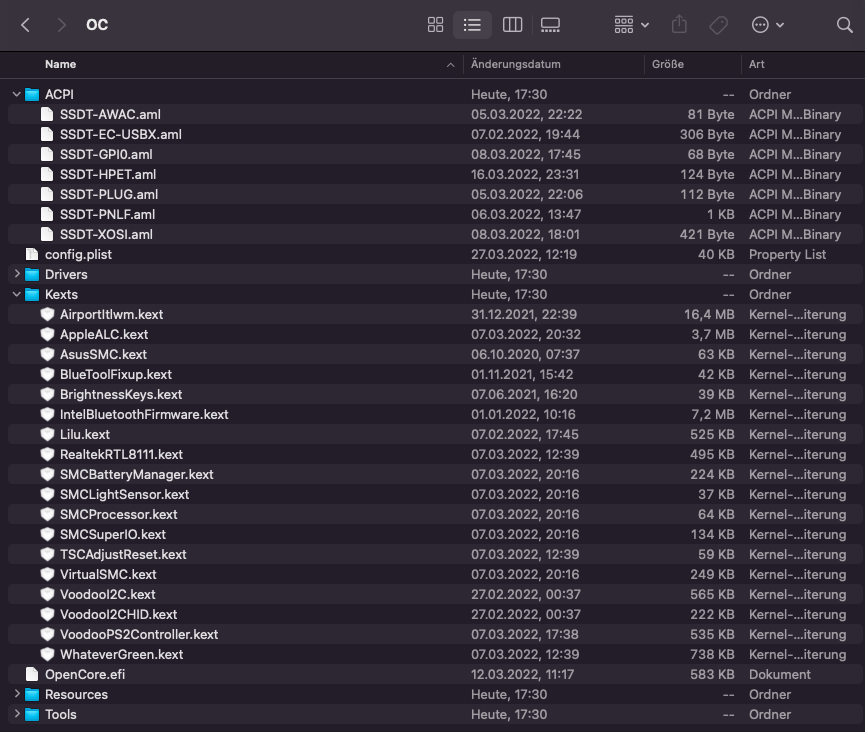Collapse the ACPI folder
This screenshot has width=865, height=732.
click(x=17, y=94)
